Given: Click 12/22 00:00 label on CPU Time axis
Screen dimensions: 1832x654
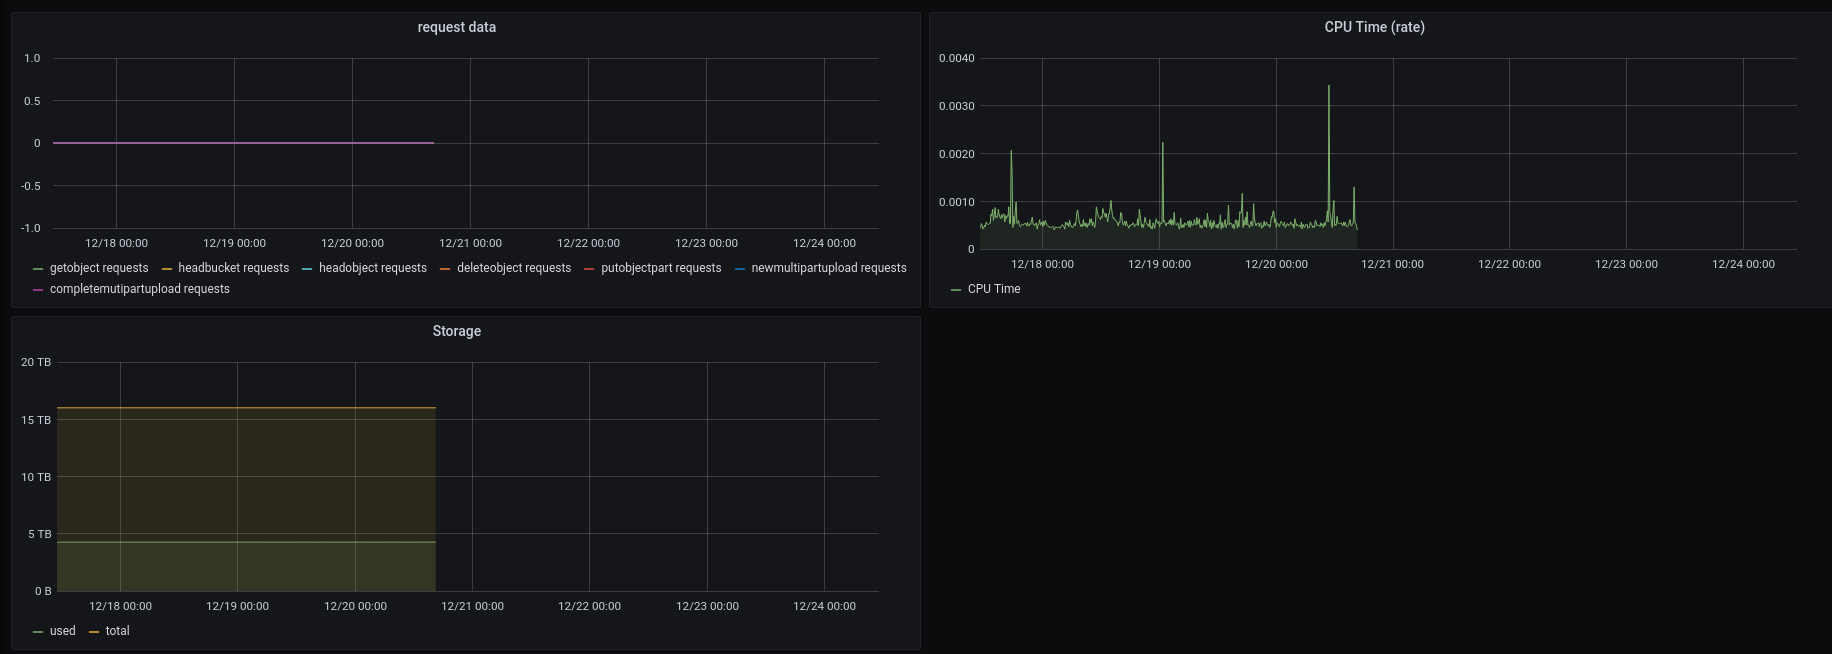Looking at the screenshot, I should click(1509, 264).
